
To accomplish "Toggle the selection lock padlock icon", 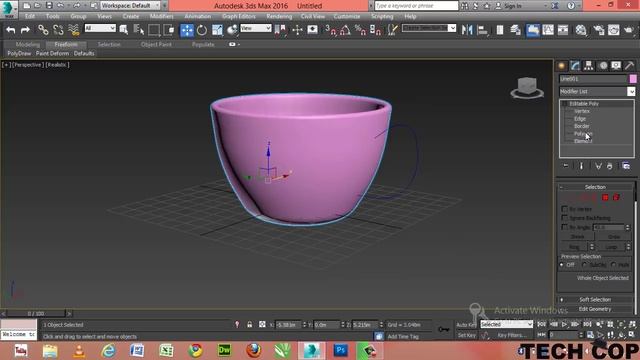I will (x=249, y=324).
